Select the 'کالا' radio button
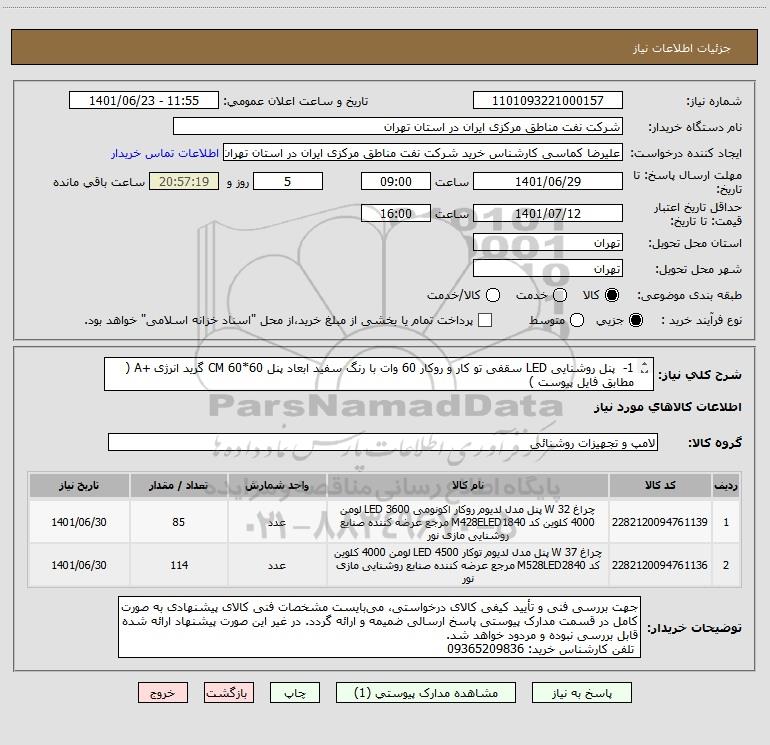Screen dimensions: 770x745 612,295
